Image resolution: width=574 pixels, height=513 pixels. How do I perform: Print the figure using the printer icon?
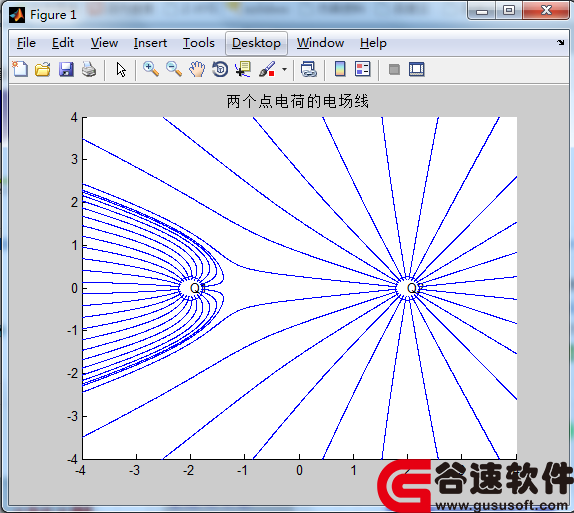(89, 69)
